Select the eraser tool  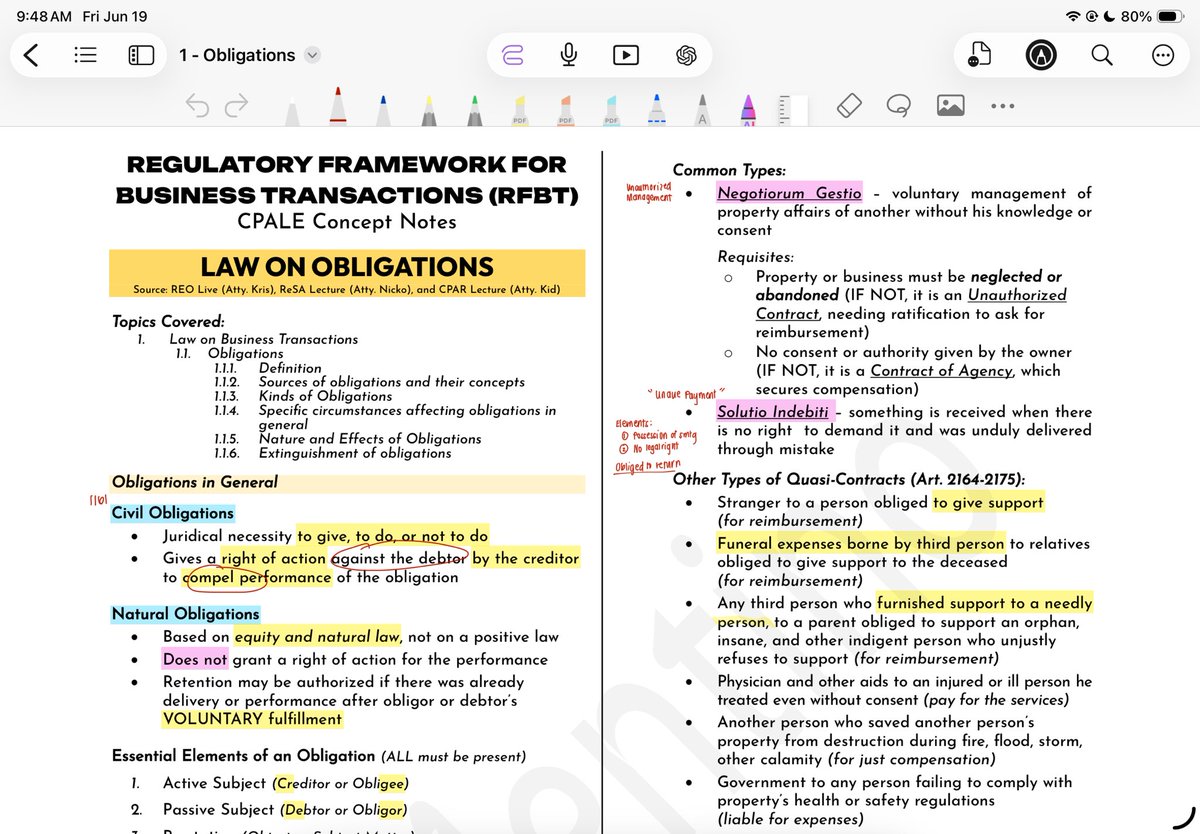pyautogui.click(x=848, y=105)
